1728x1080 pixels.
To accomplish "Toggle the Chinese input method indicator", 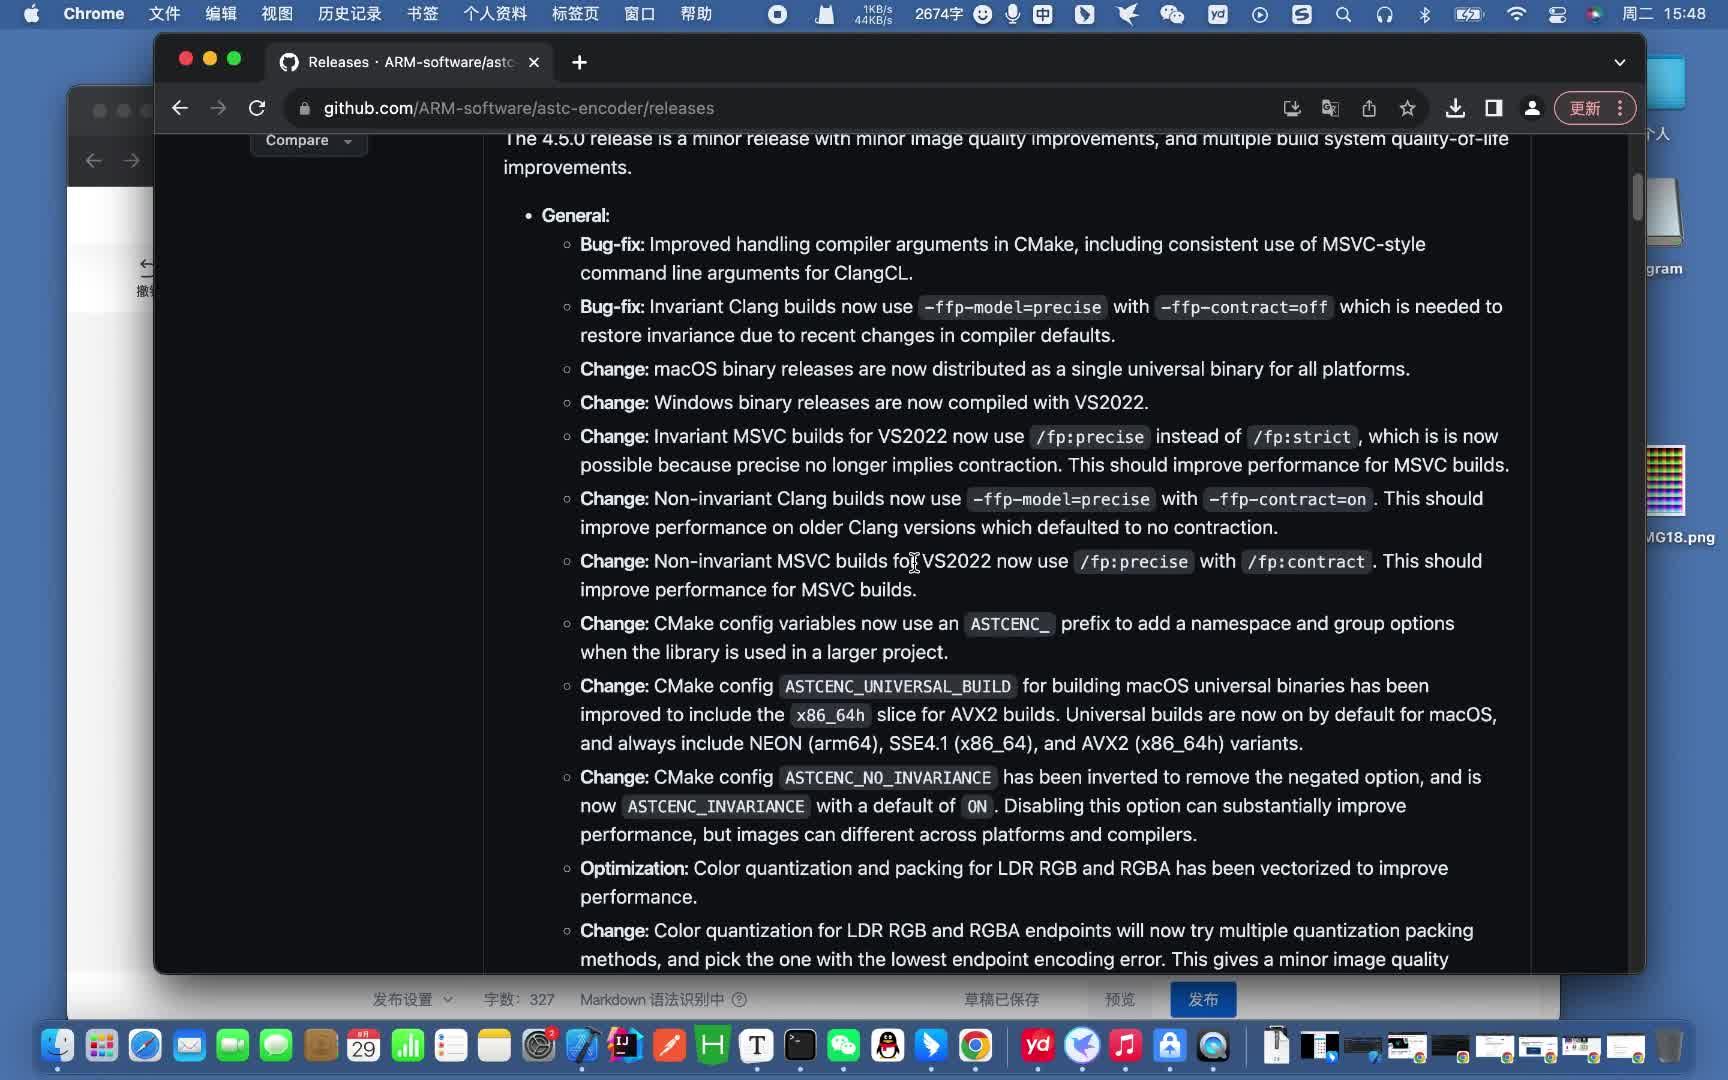I will [1043, 14].
